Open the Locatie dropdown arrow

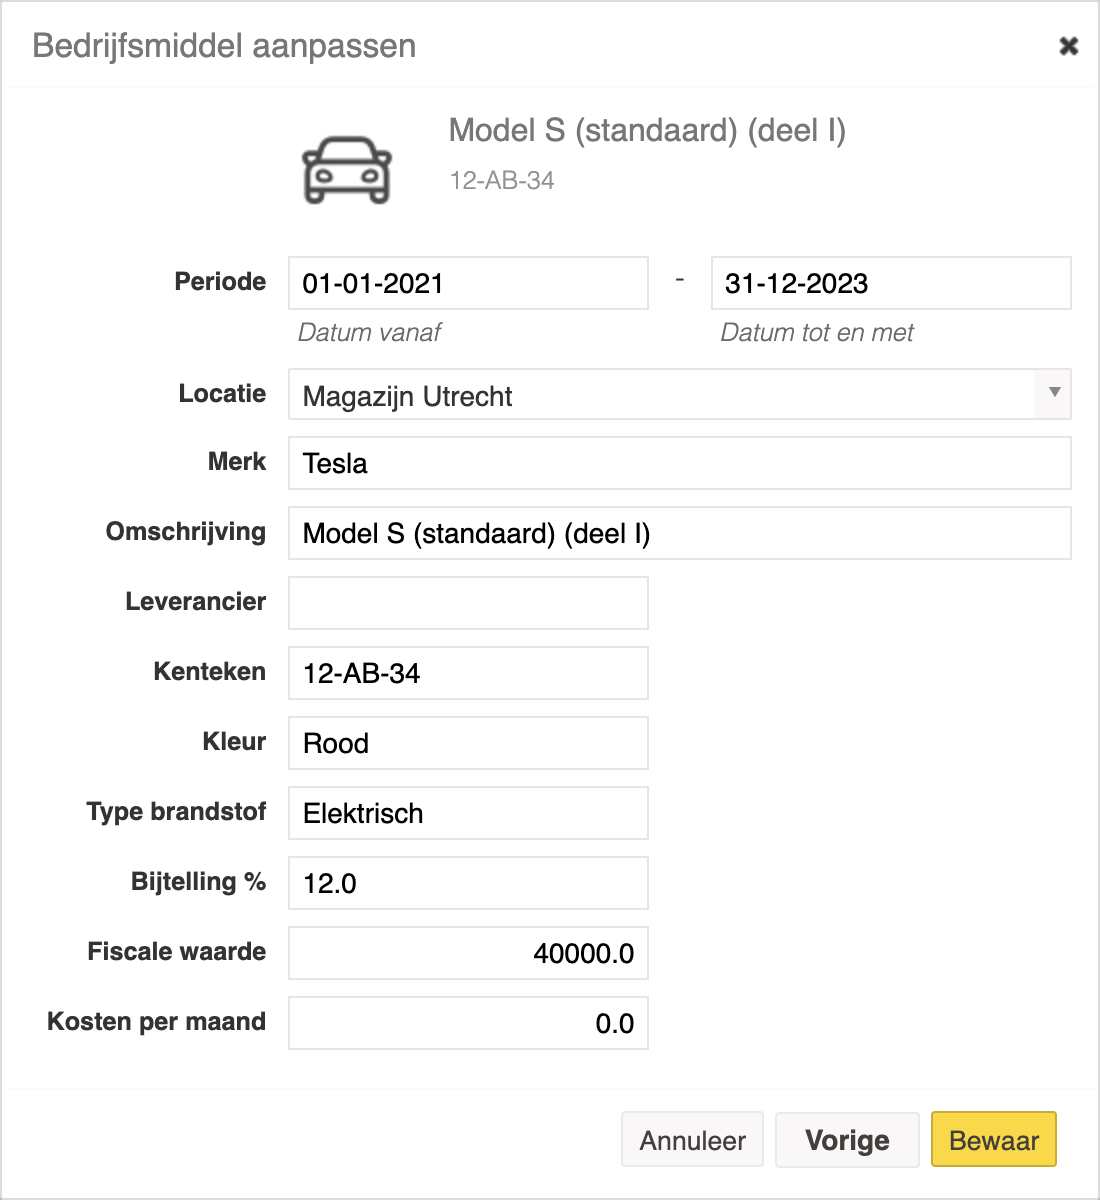(1054, 393)
